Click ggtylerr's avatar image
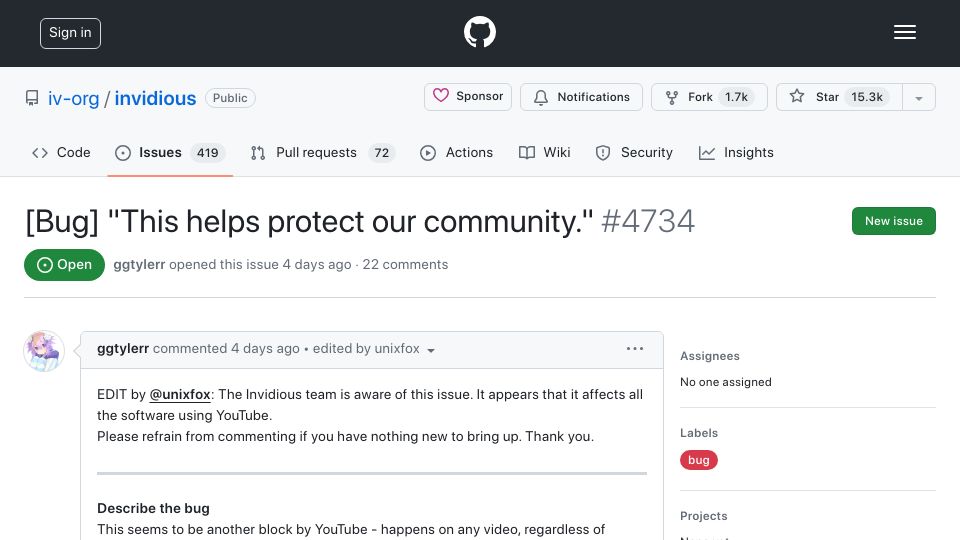The image size is (960, 540). point(44,351)
